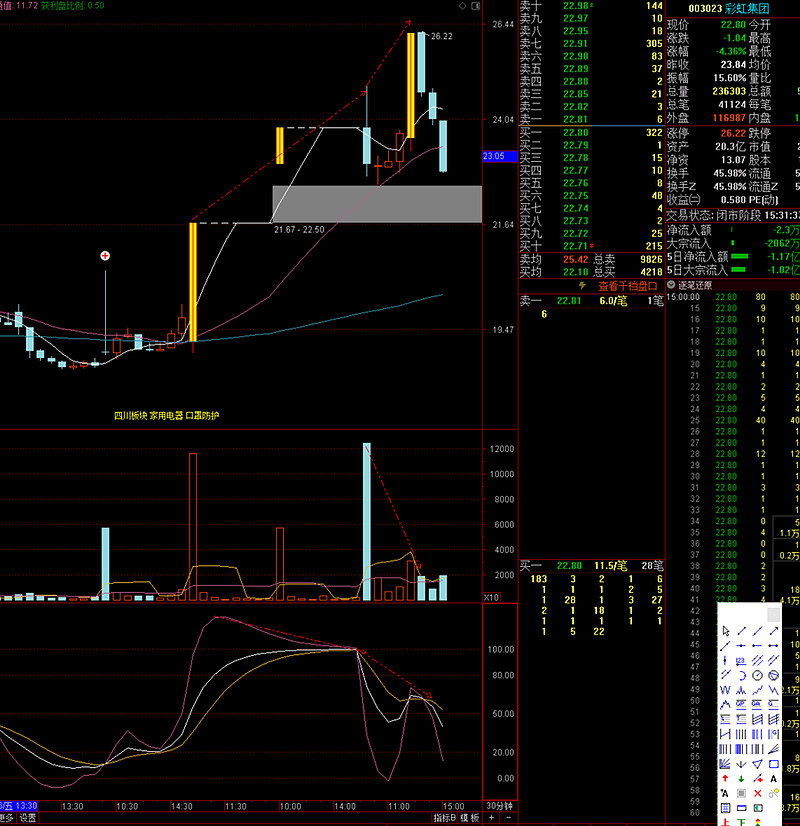800x826 pixels.
Task: Open the 设置 settings tab
Action: pyautogui.click(x=28, y=817)
